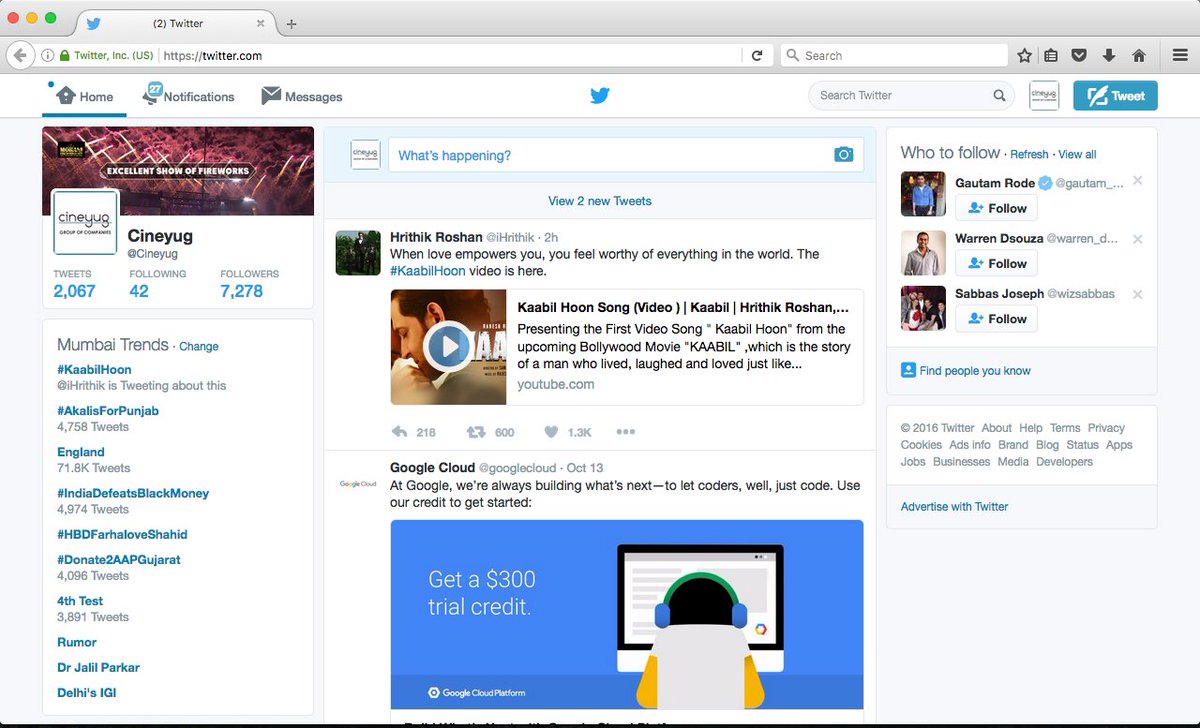Play the Kaabil Hoon video
Viewport: 1200px width, 728px height.
(x=448, y=347)
